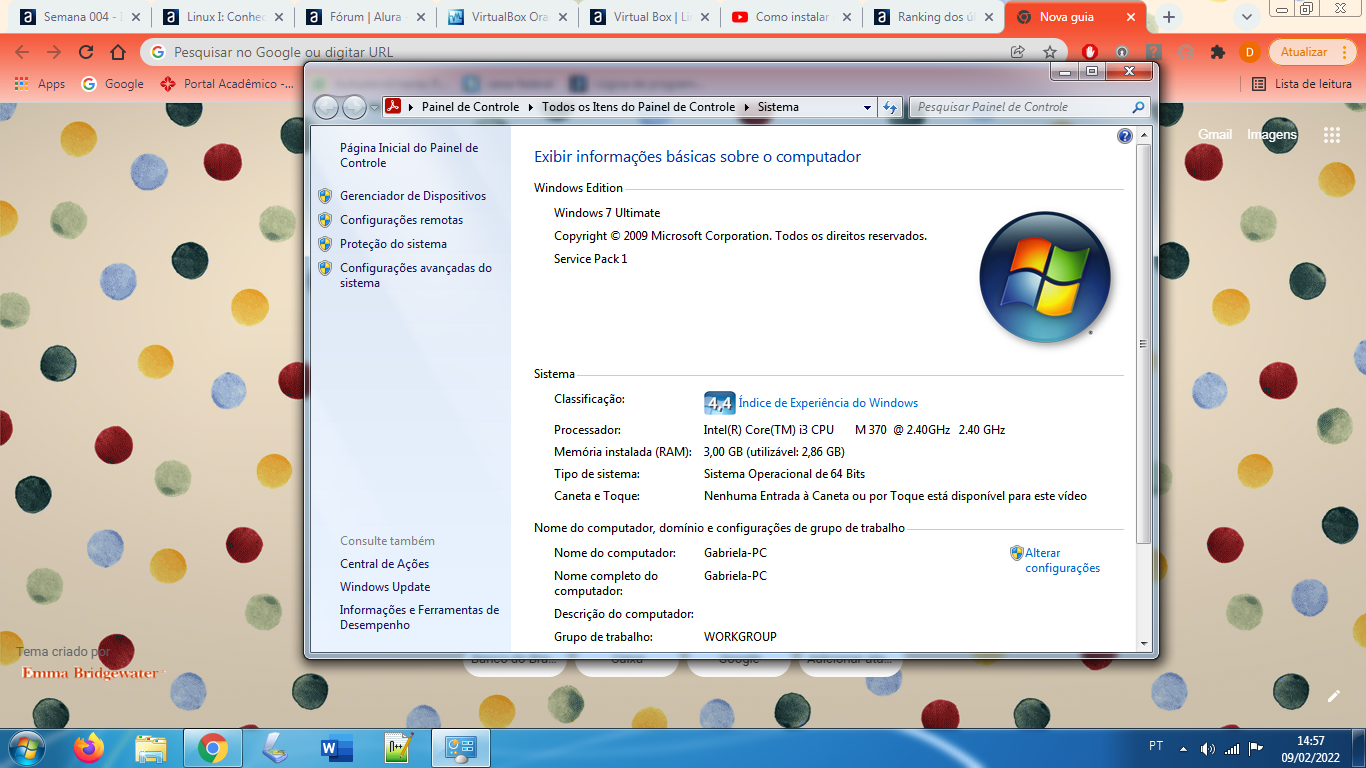Open Gerenciador de Dispositivos in the sidebar
The height and width of the screenshot is (768, 1366).
click(x=413, y=196)
